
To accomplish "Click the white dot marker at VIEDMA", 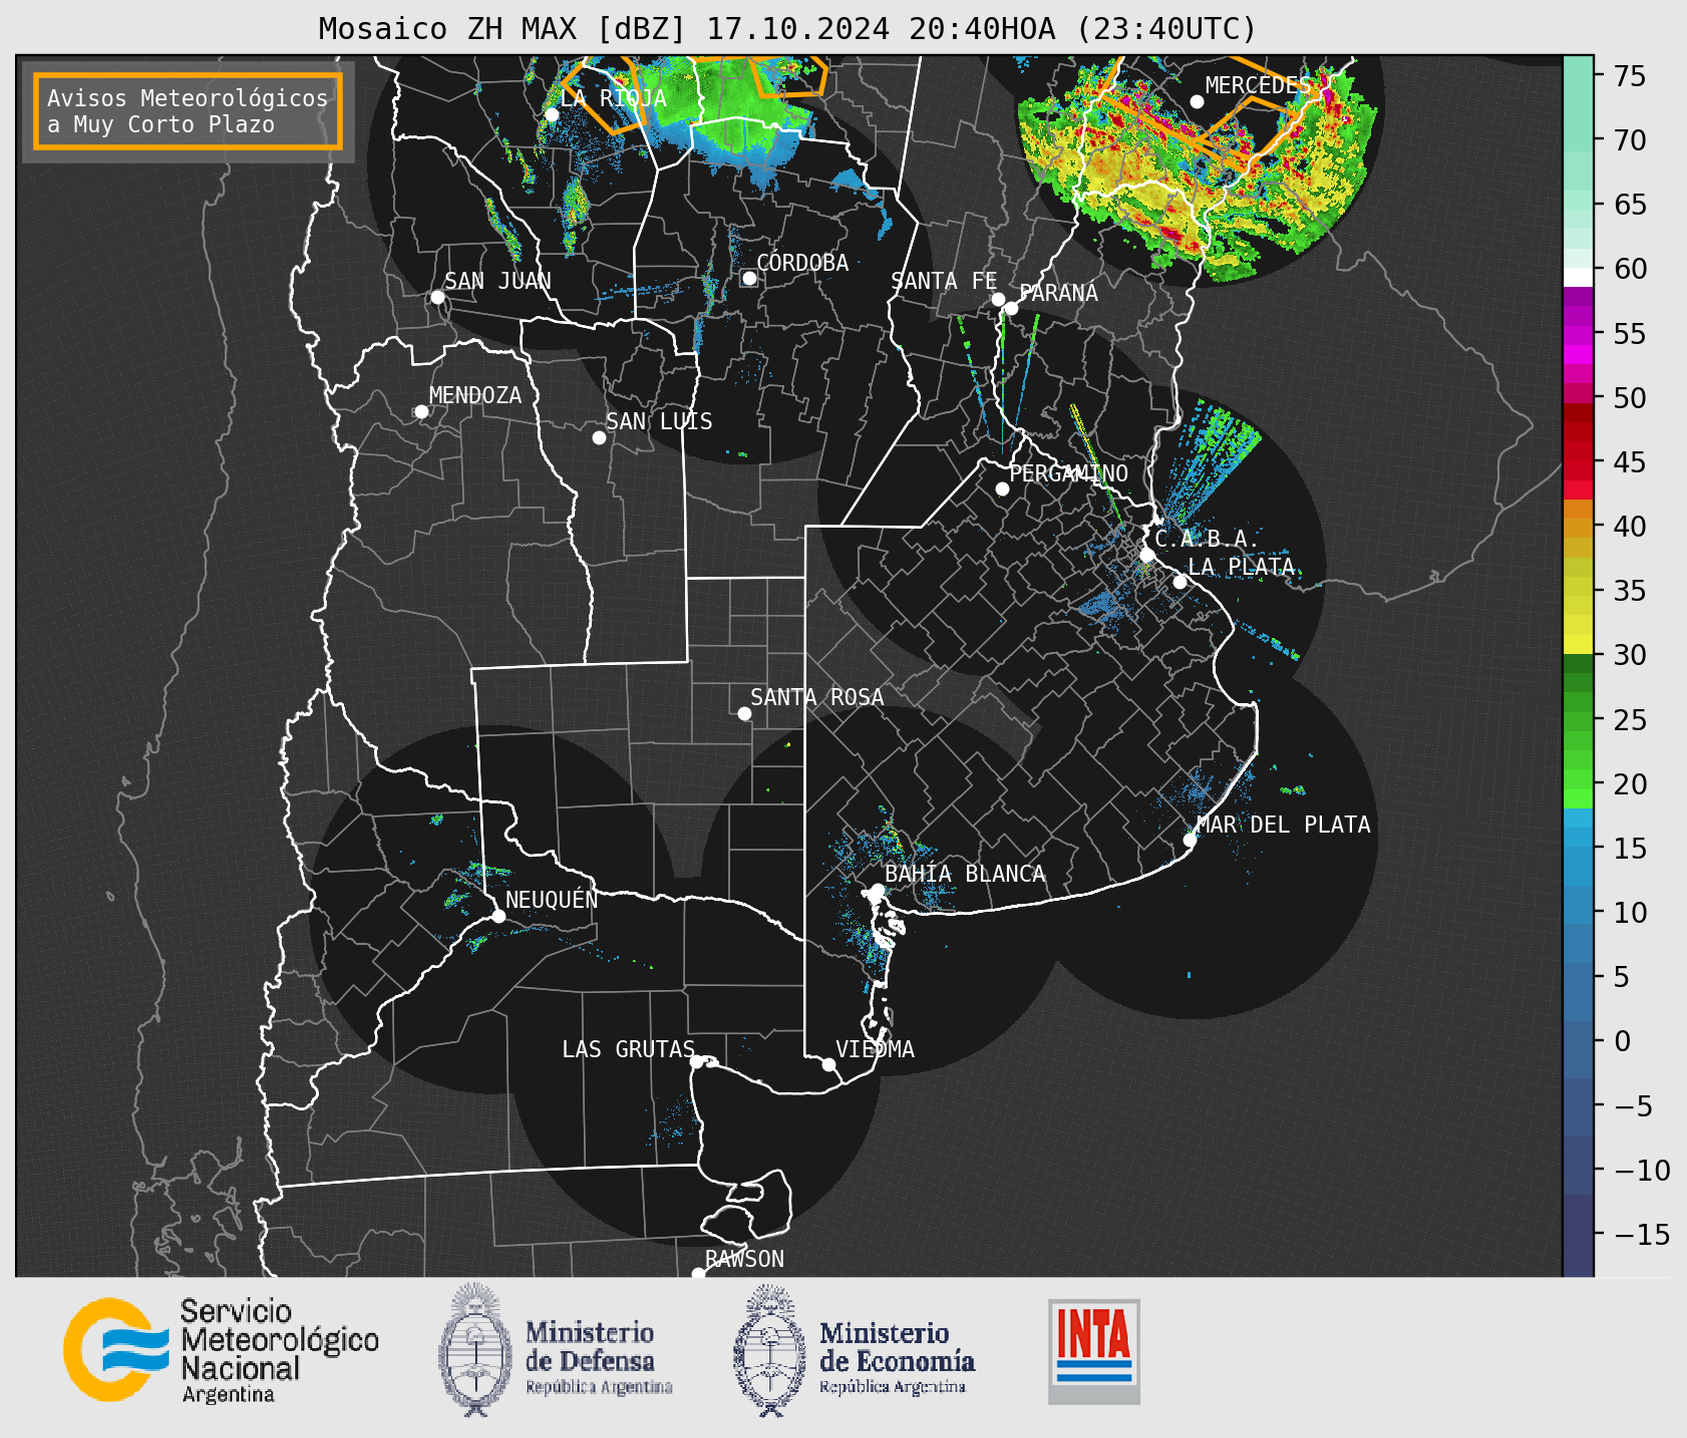I will tap(829, 1065).
